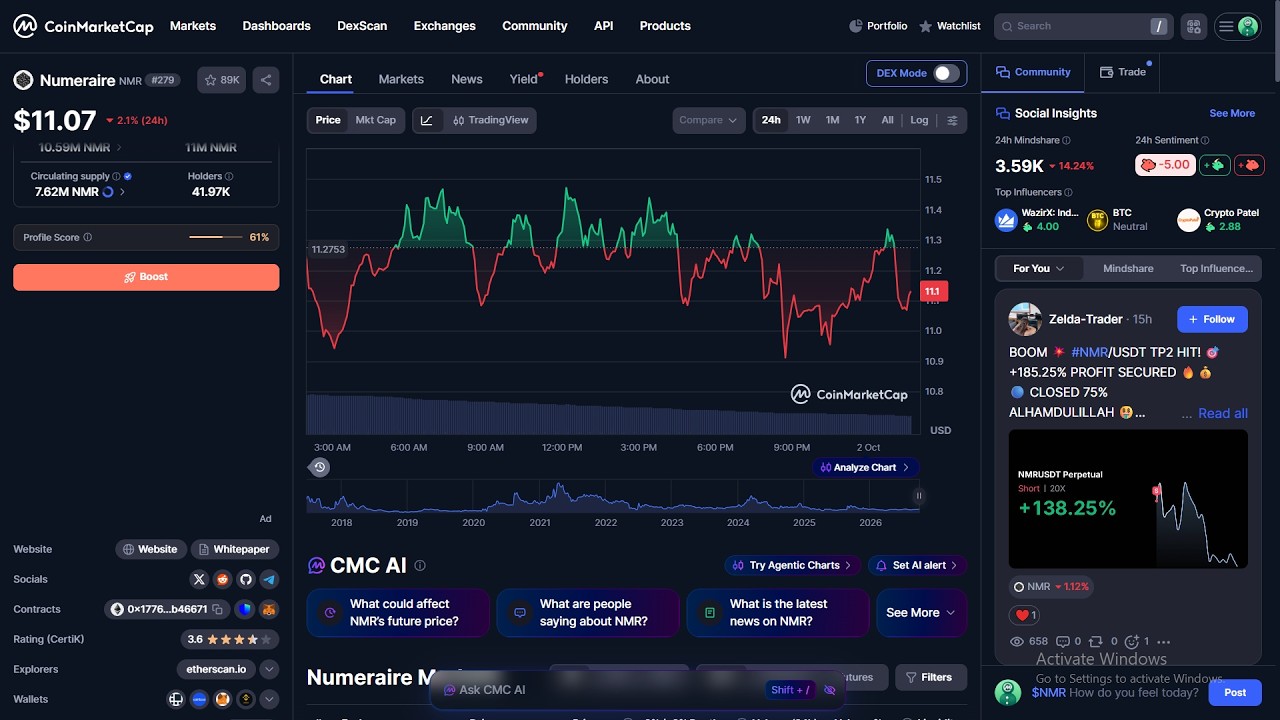
Task: Click the Analyze Chart button
Action: [865, 467]
